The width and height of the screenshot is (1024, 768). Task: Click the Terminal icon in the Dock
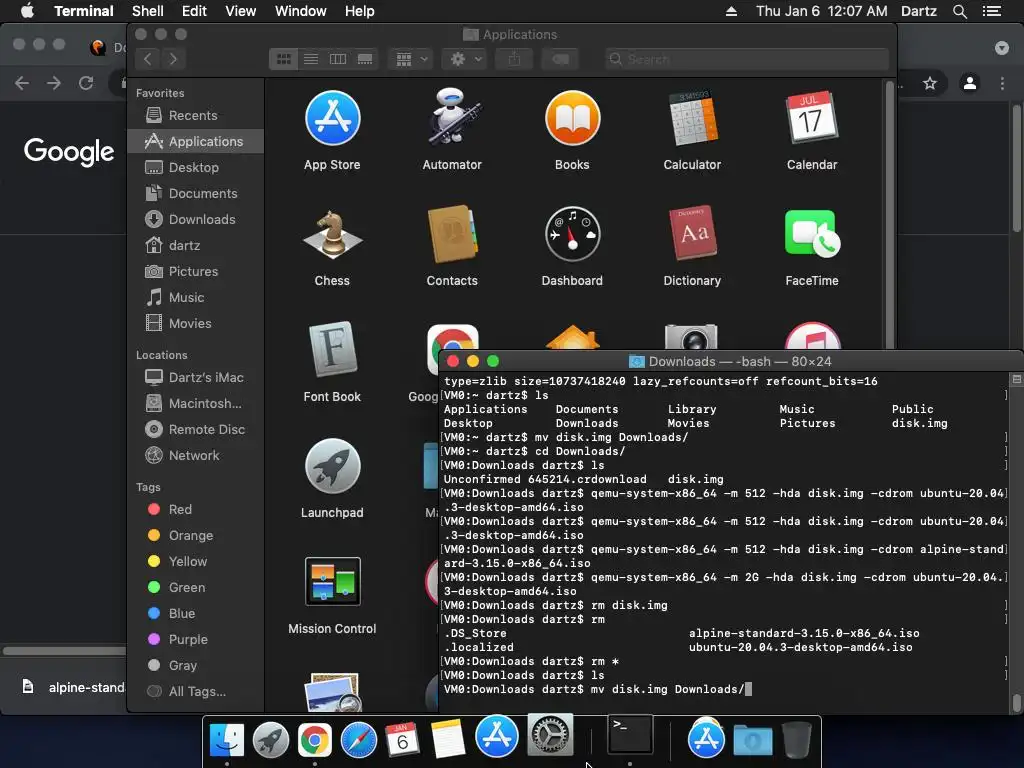tap(630, 735)
